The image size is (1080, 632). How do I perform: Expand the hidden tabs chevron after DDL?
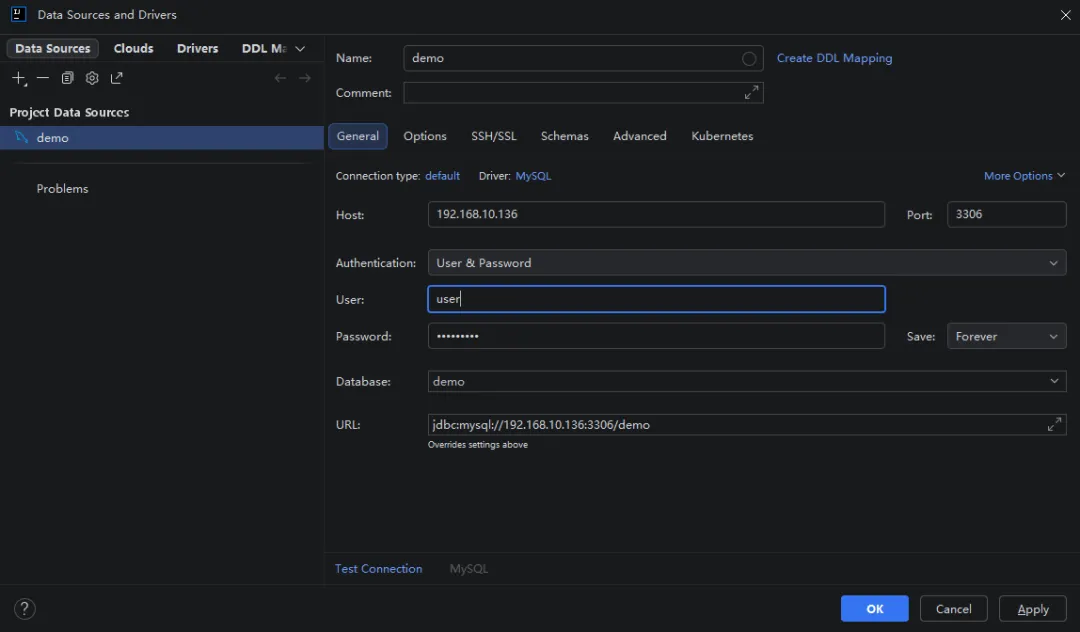(x=300, y=48)
